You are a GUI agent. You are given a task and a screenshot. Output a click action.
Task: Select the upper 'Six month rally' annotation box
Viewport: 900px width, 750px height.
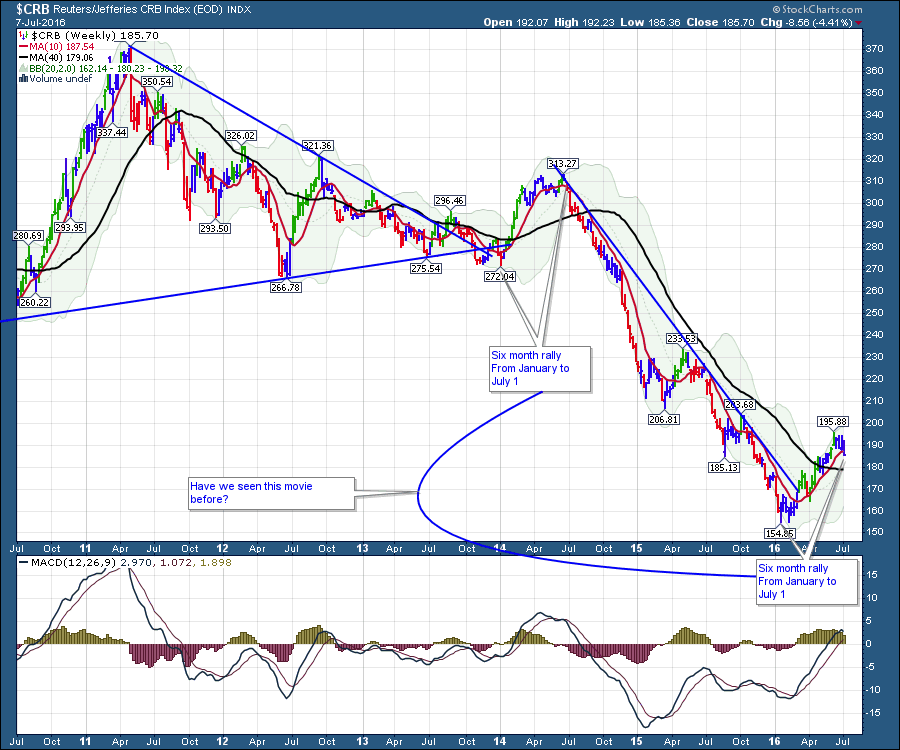point(539,368)
